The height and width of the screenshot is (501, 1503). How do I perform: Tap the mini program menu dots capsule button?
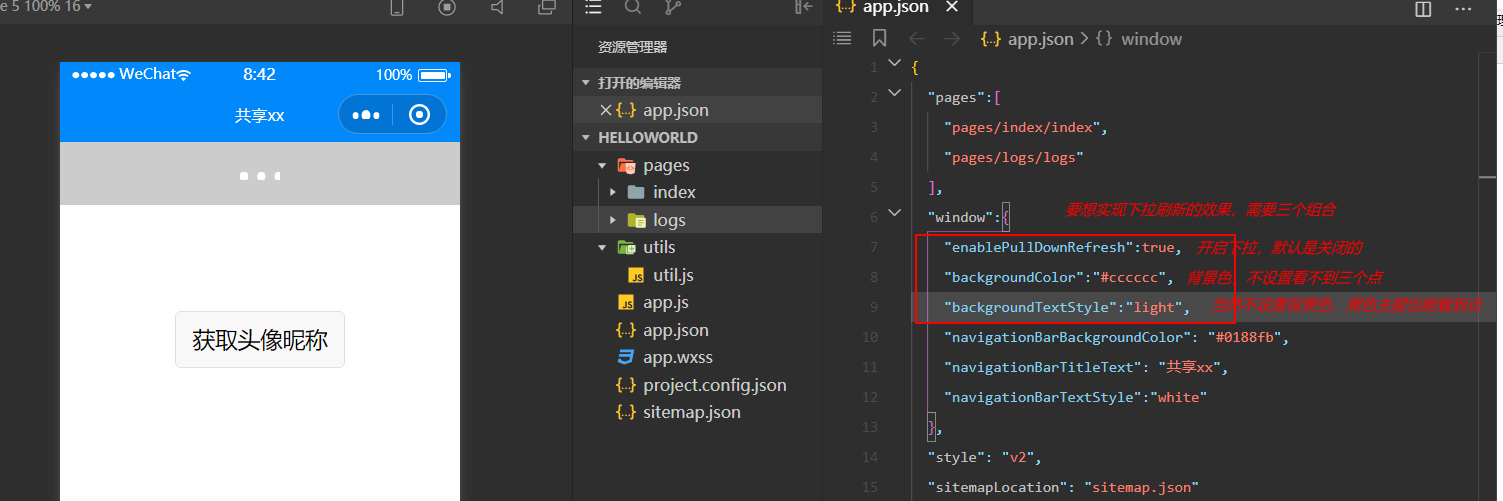click(x=366, y=115)
